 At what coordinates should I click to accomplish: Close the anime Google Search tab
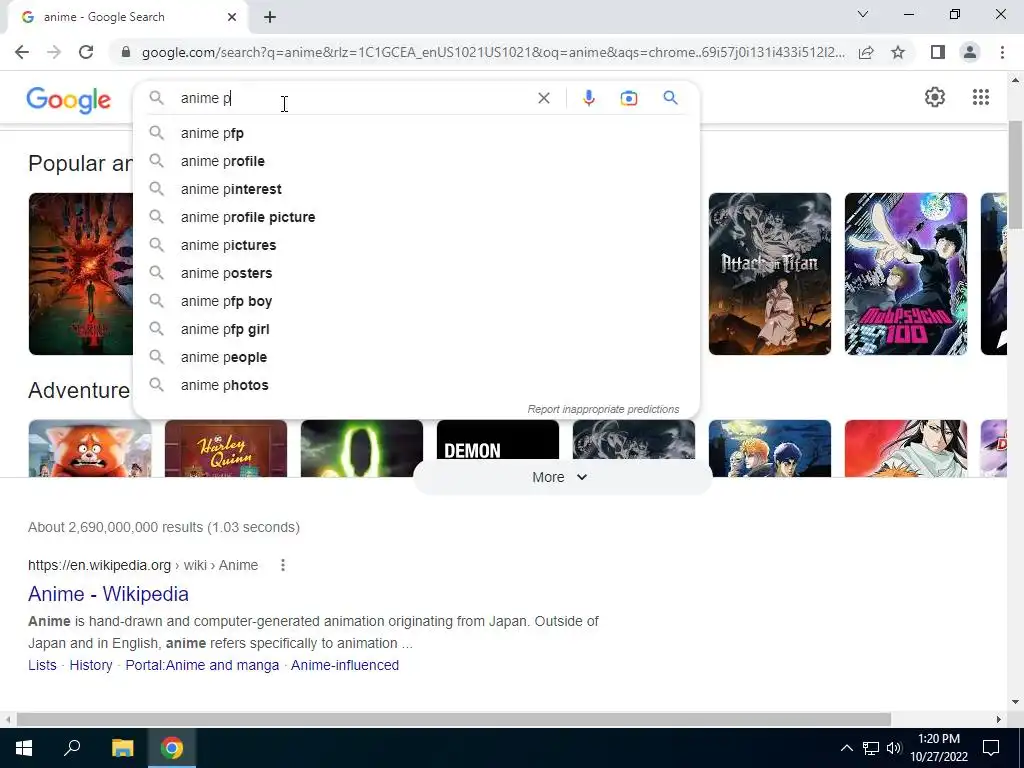click(x=232, y=17)
